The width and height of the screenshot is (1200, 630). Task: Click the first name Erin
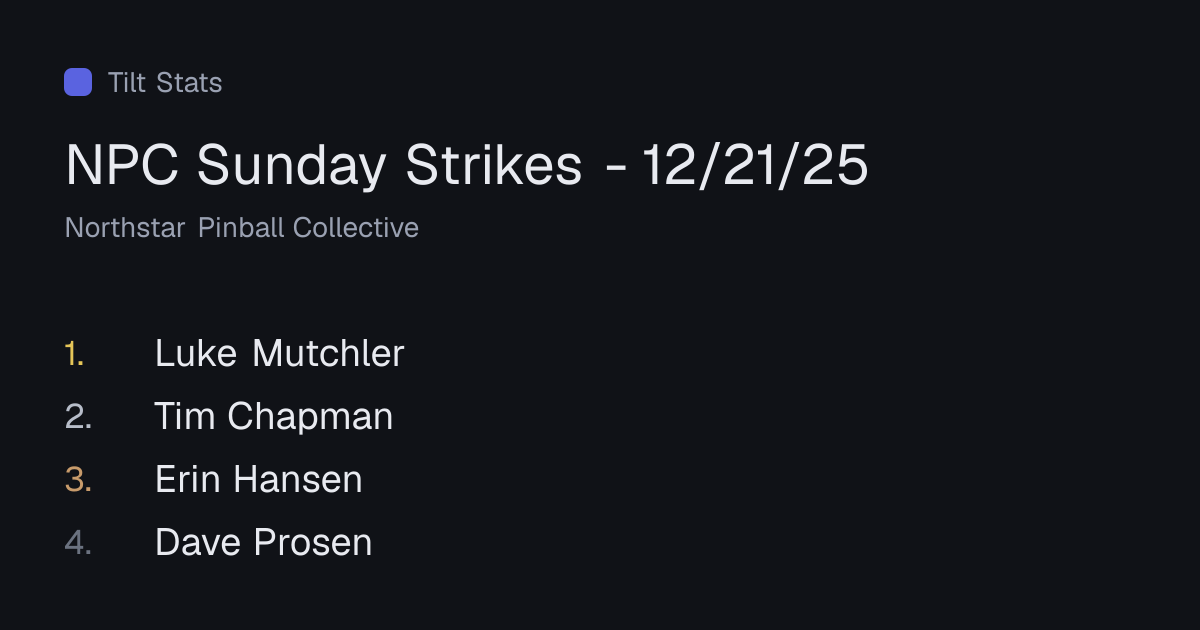[x=187, y=479]
